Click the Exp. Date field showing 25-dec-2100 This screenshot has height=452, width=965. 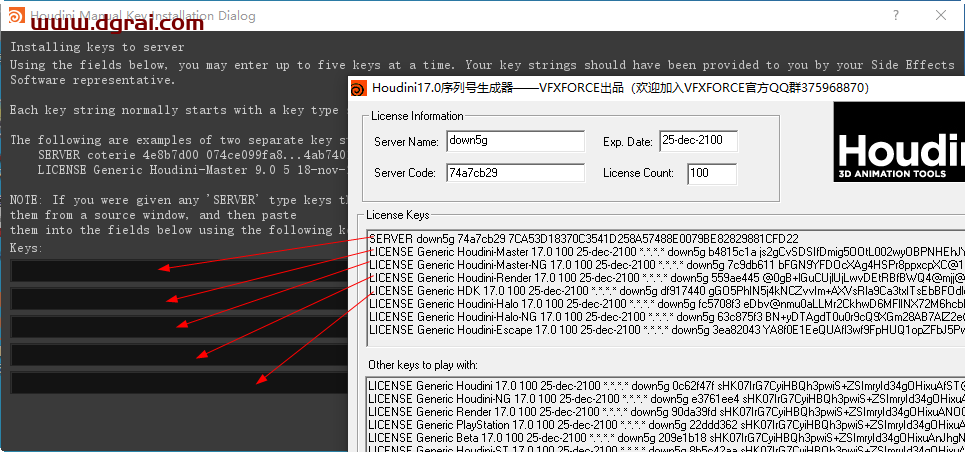[x=698, y=141]
